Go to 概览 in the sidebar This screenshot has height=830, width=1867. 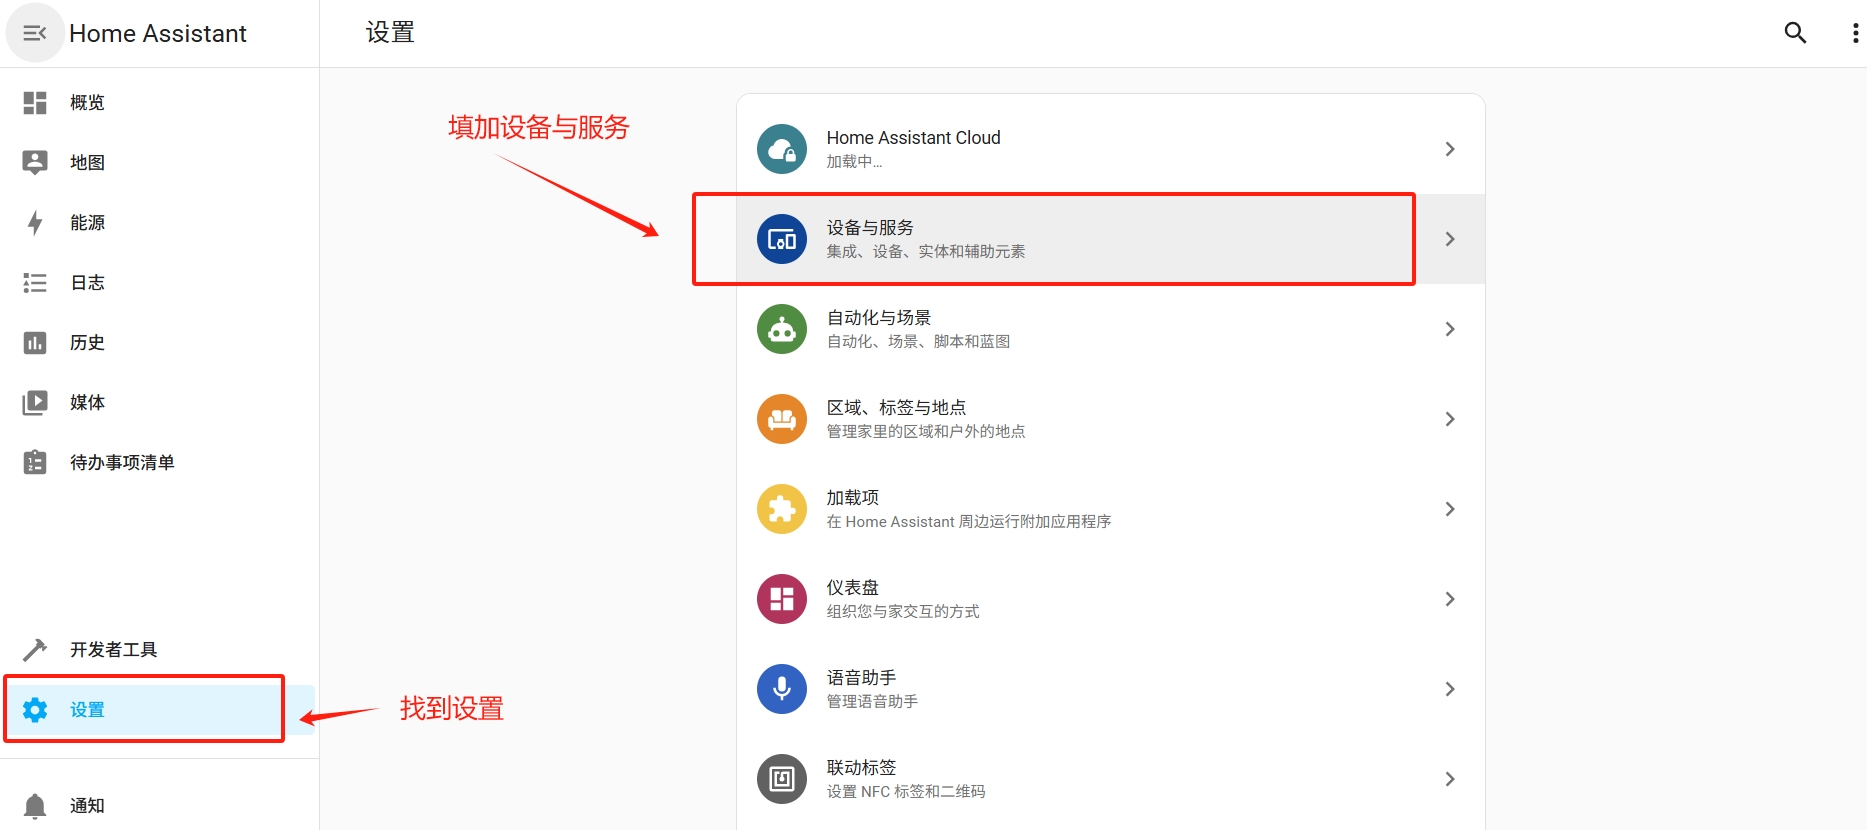tap(159, 103)
